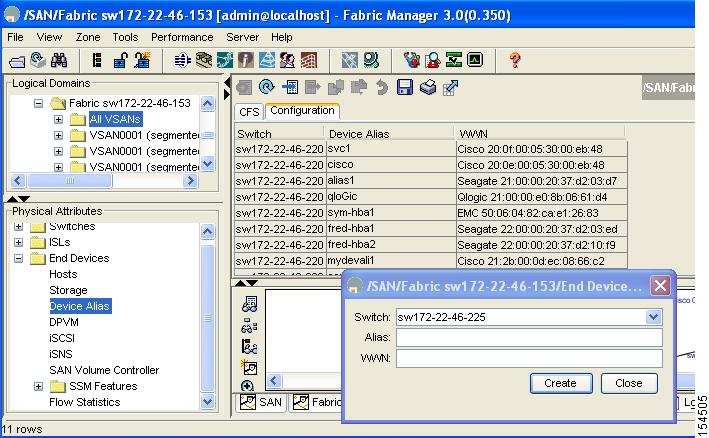
Task: Expand the SSM Features folder
Action: pos(38,386)
